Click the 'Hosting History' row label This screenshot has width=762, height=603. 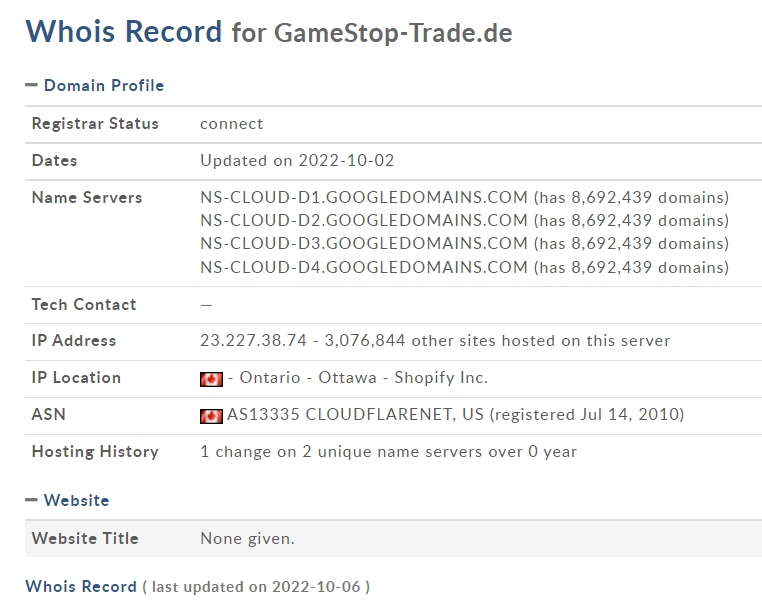(95, 451)
